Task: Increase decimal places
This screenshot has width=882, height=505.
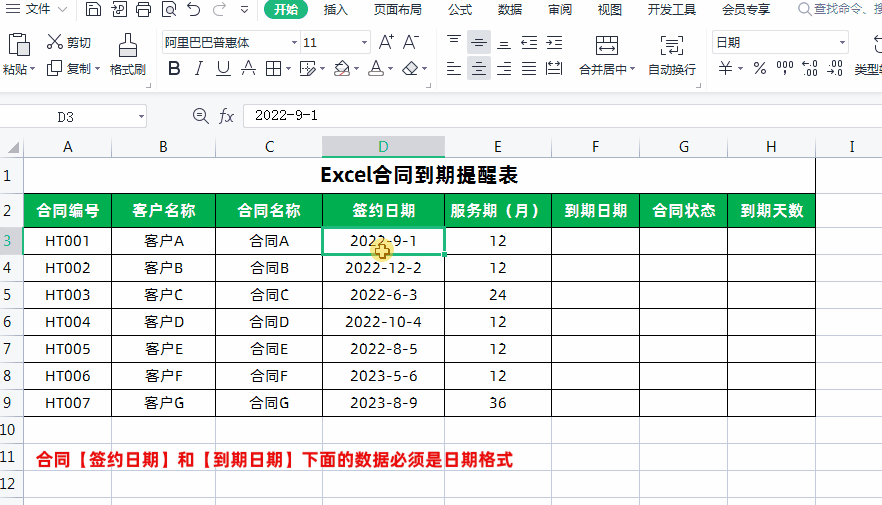Action: [810, 69]
